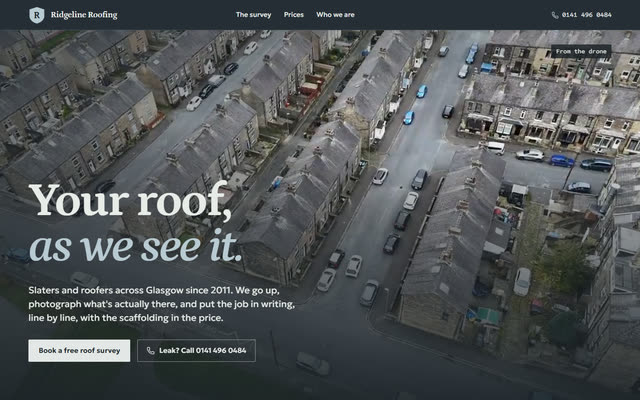Click the phone icon in header

pos(555,15)
